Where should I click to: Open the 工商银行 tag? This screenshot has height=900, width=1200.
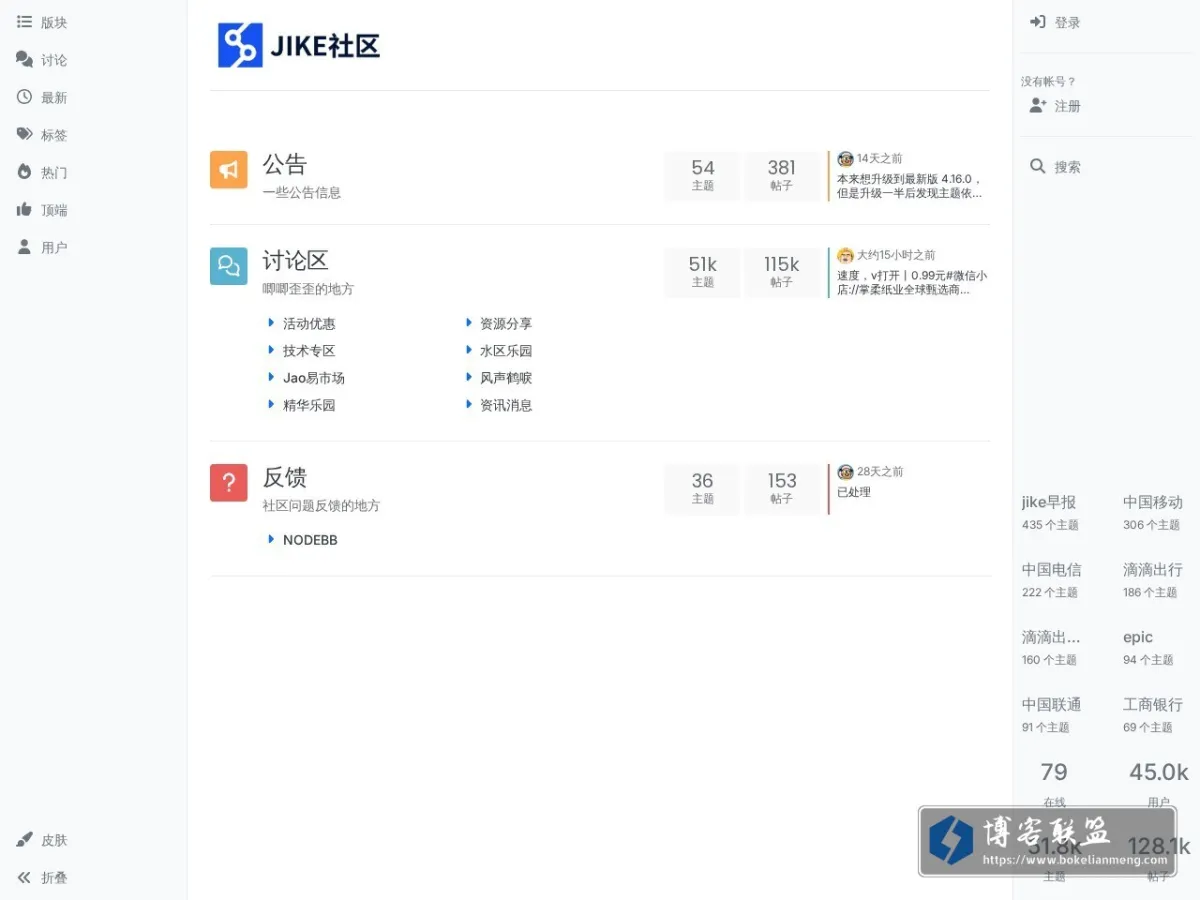1152,704
